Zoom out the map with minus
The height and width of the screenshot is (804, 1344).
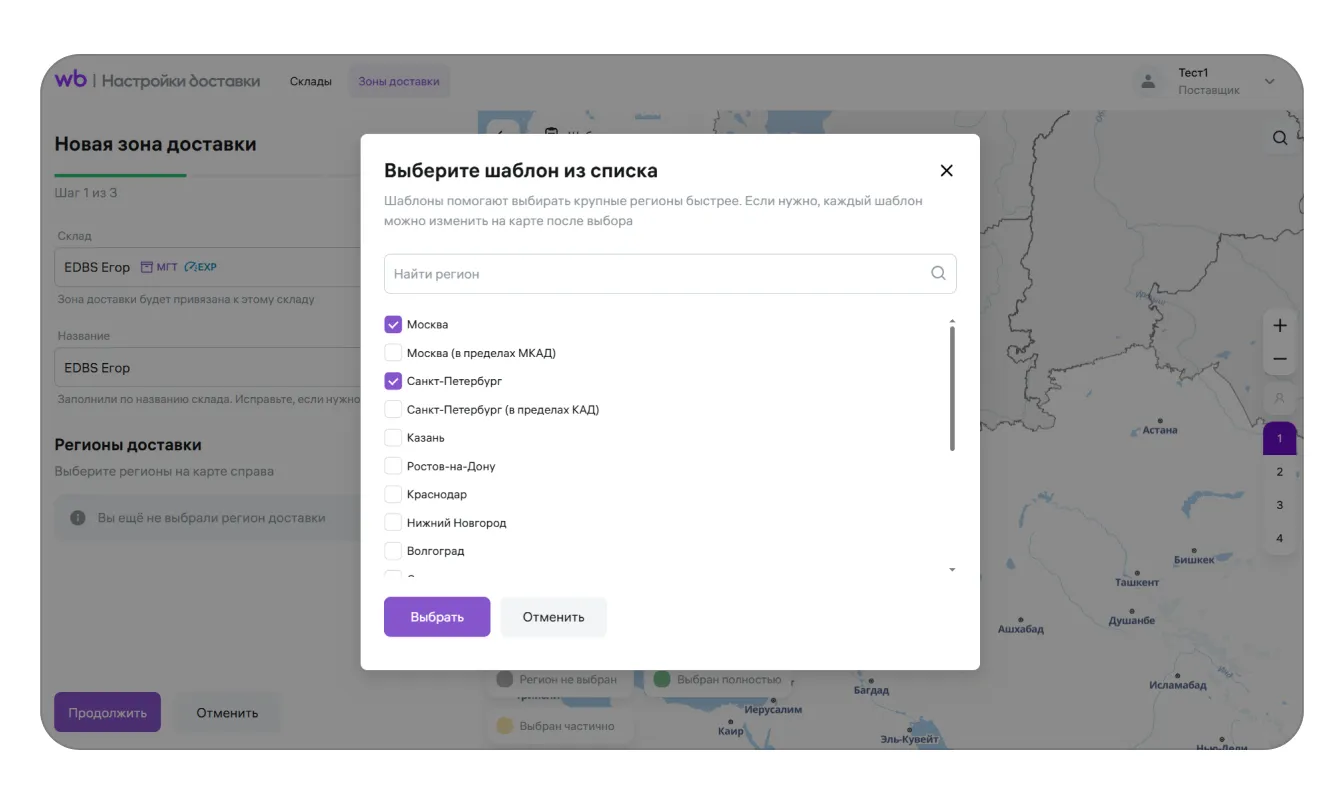[1280, 359]
